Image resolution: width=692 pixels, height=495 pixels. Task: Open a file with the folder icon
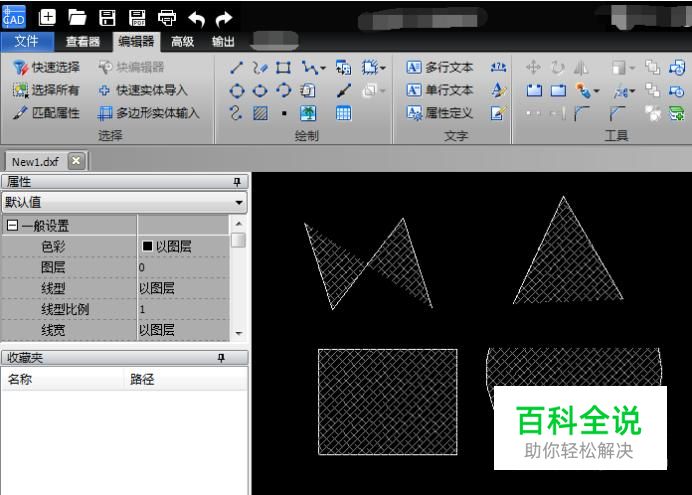click(x=77, y=18)
